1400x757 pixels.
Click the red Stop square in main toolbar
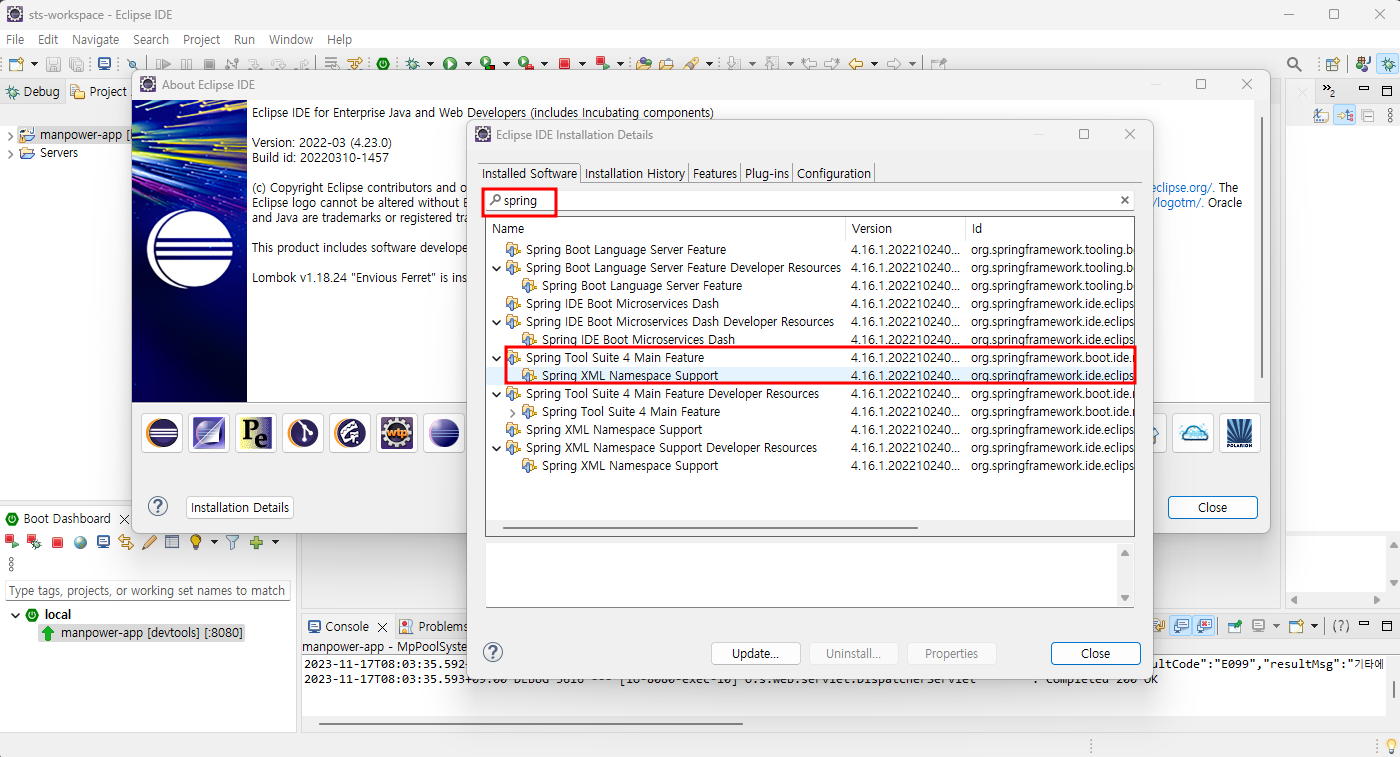click(564, 64)
